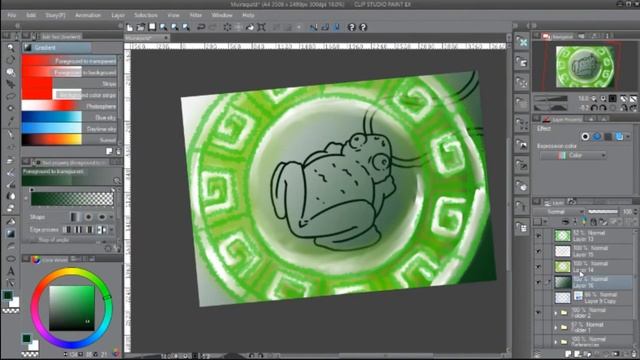This screenshot has height=360, width=640.
Task: Hide Layer 14 with its eye icon
Action: 538,267
